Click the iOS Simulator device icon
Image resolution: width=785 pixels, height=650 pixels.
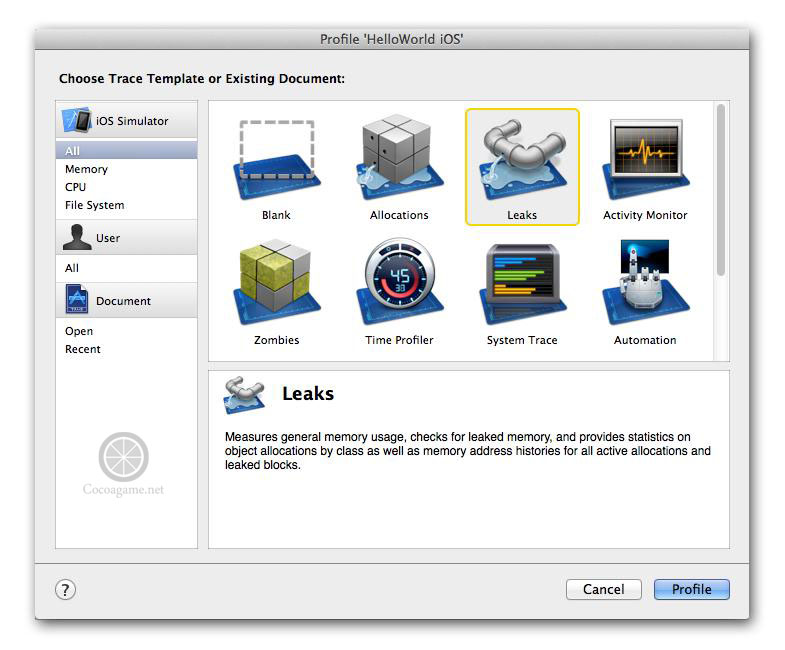[77, 120]
